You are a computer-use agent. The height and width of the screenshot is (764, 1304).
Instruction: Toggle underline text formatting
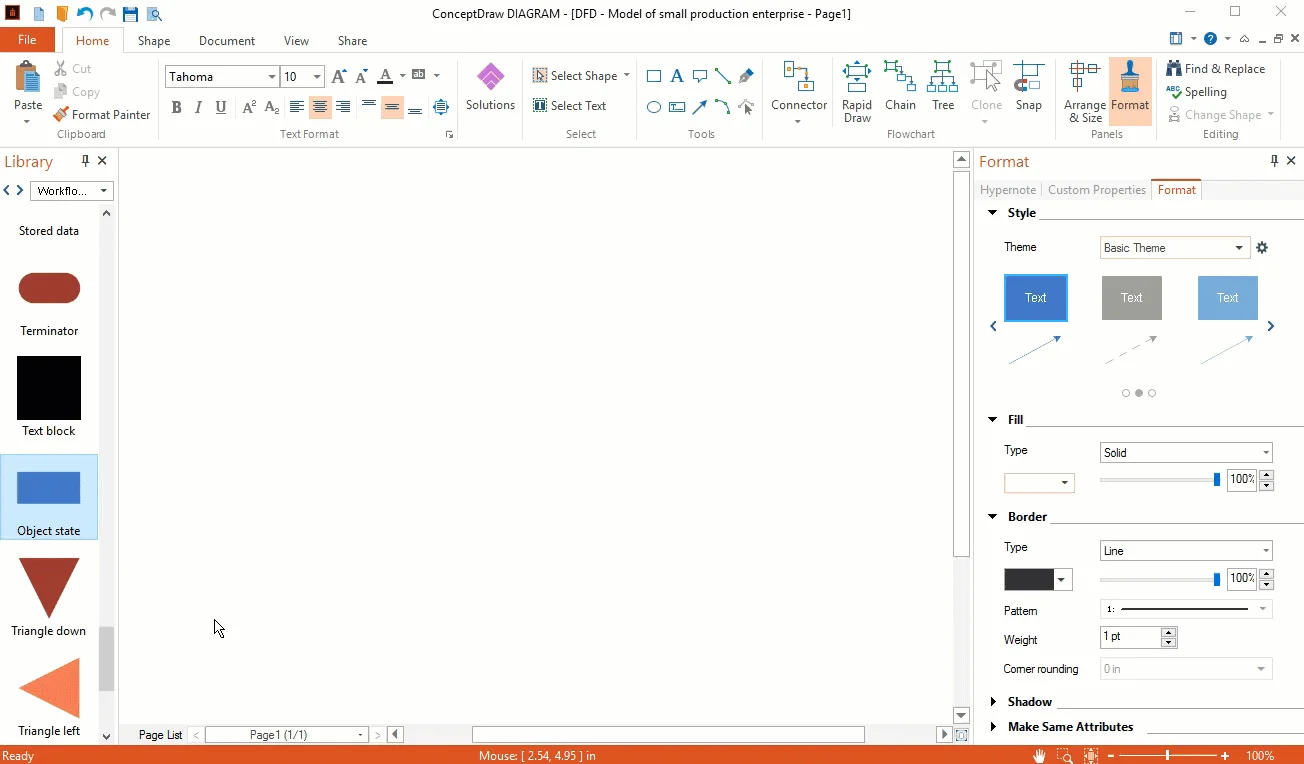221,108
